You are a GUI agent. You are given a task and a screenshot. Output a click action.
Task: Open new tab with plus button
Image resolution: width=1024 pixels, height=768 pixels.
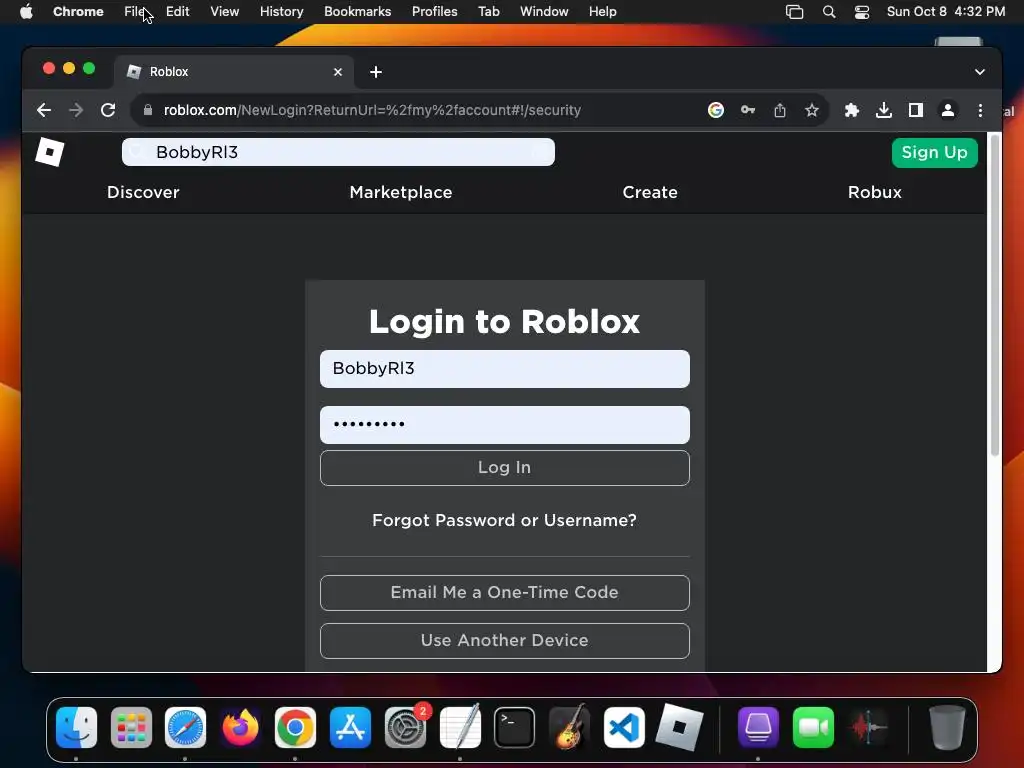376,72
